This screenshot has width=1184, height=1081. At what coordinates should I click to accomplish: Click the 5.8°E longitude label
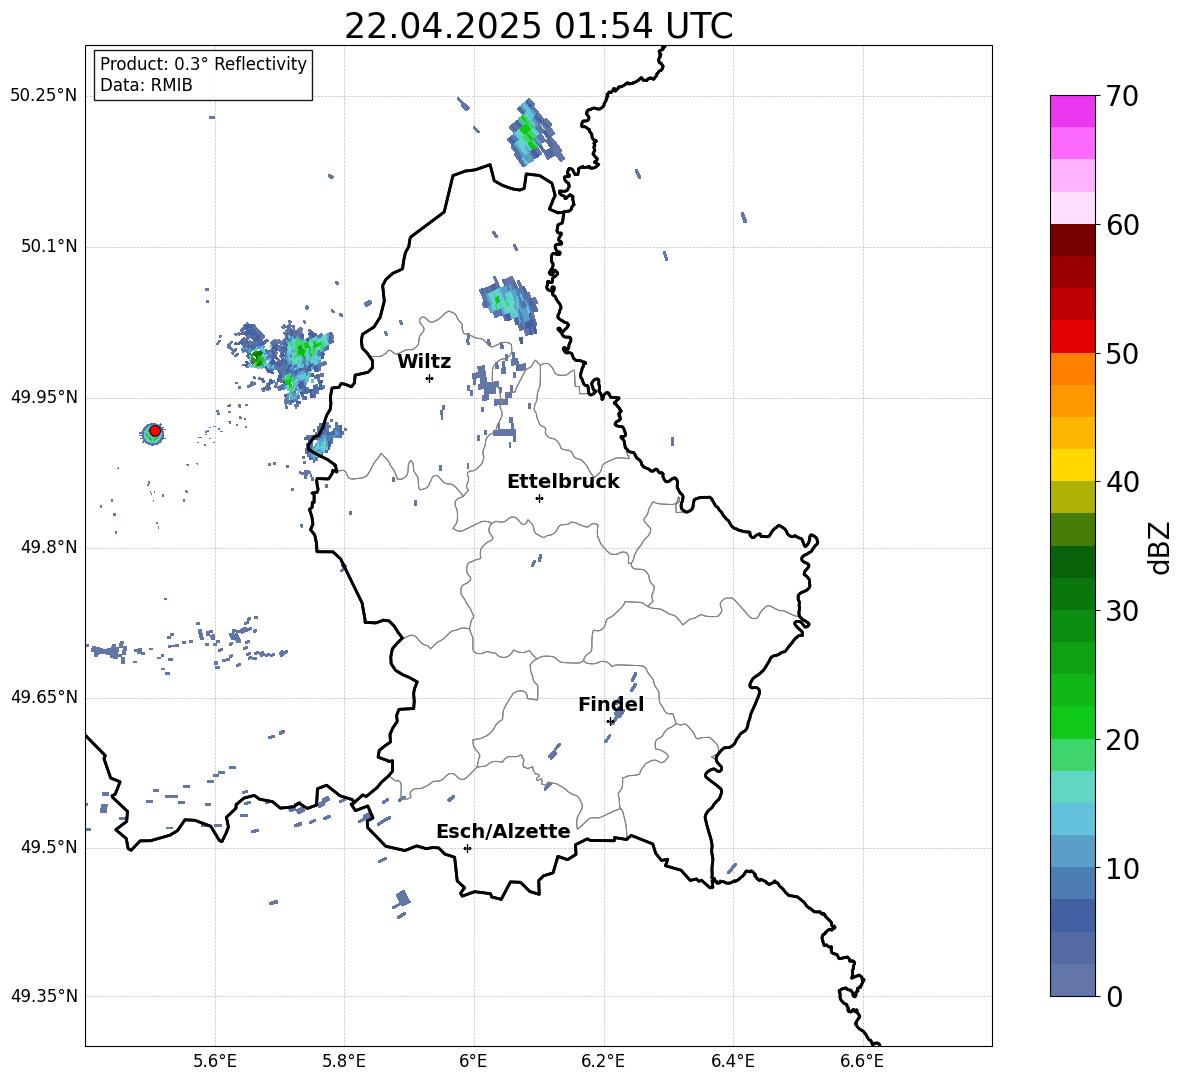344,1061
